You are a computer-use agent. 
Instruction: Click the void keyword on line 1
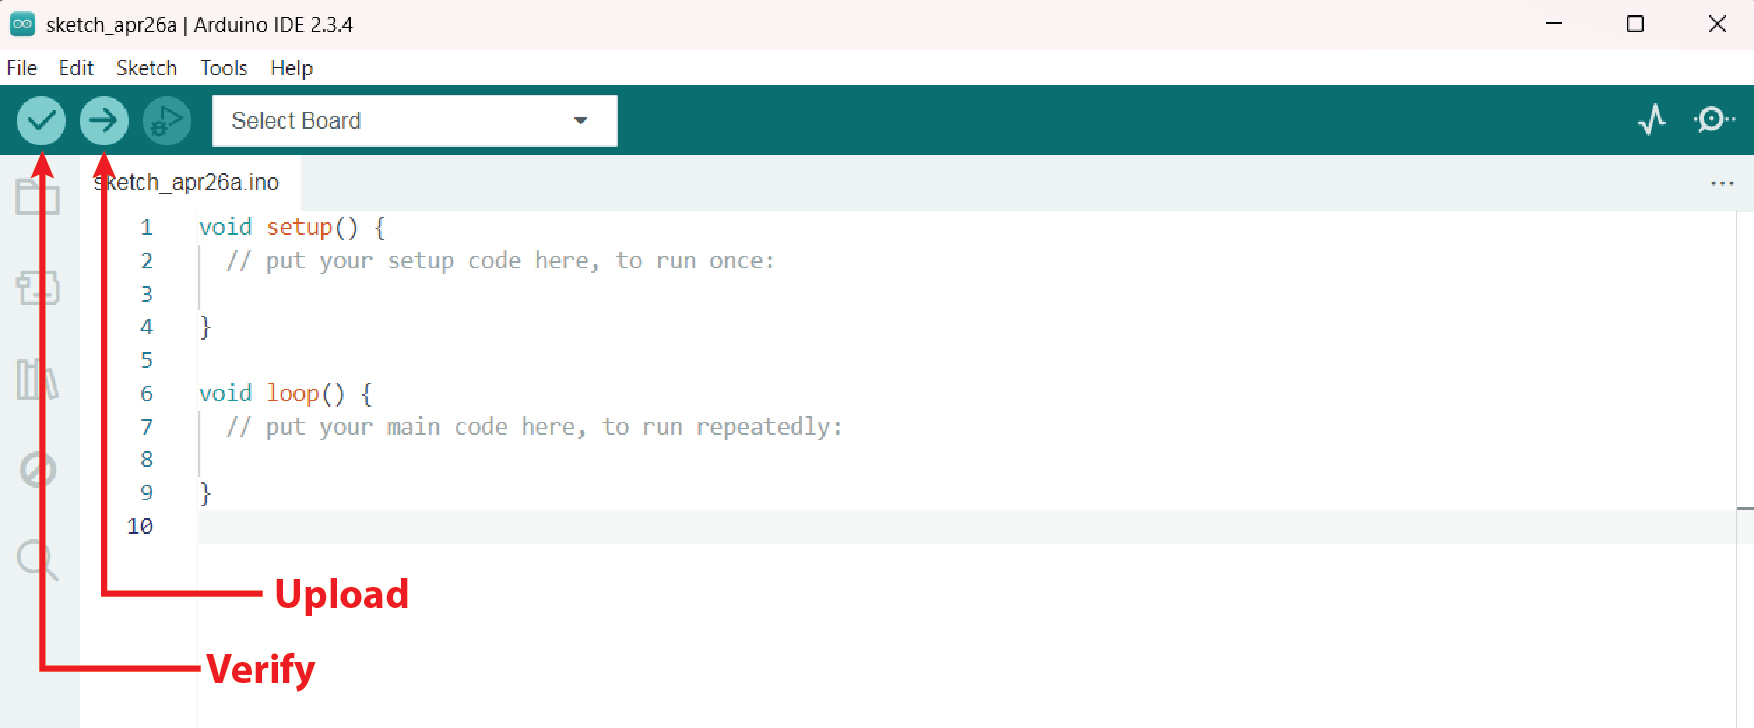coord(225,227)
